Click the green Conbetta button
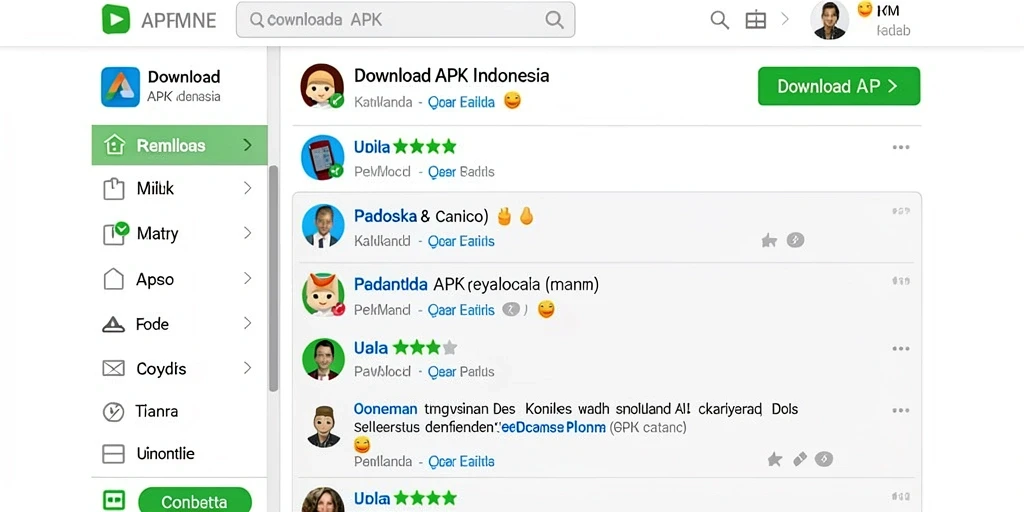1024x512 pixels. [x=195, y=502]
